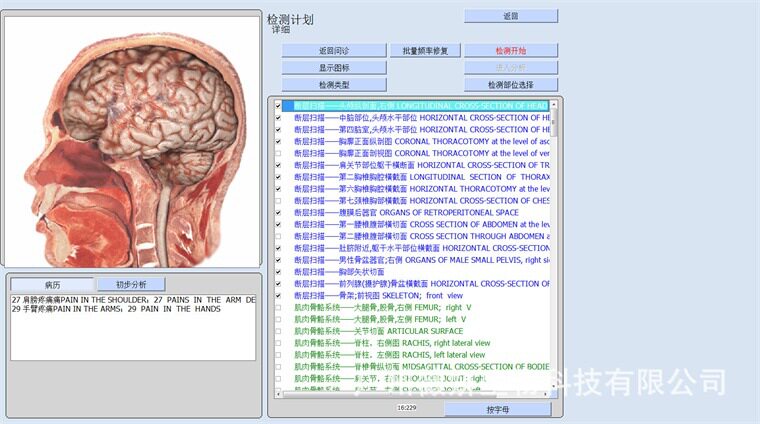Click the 批量频率修复 button

(x=425, y=50)
